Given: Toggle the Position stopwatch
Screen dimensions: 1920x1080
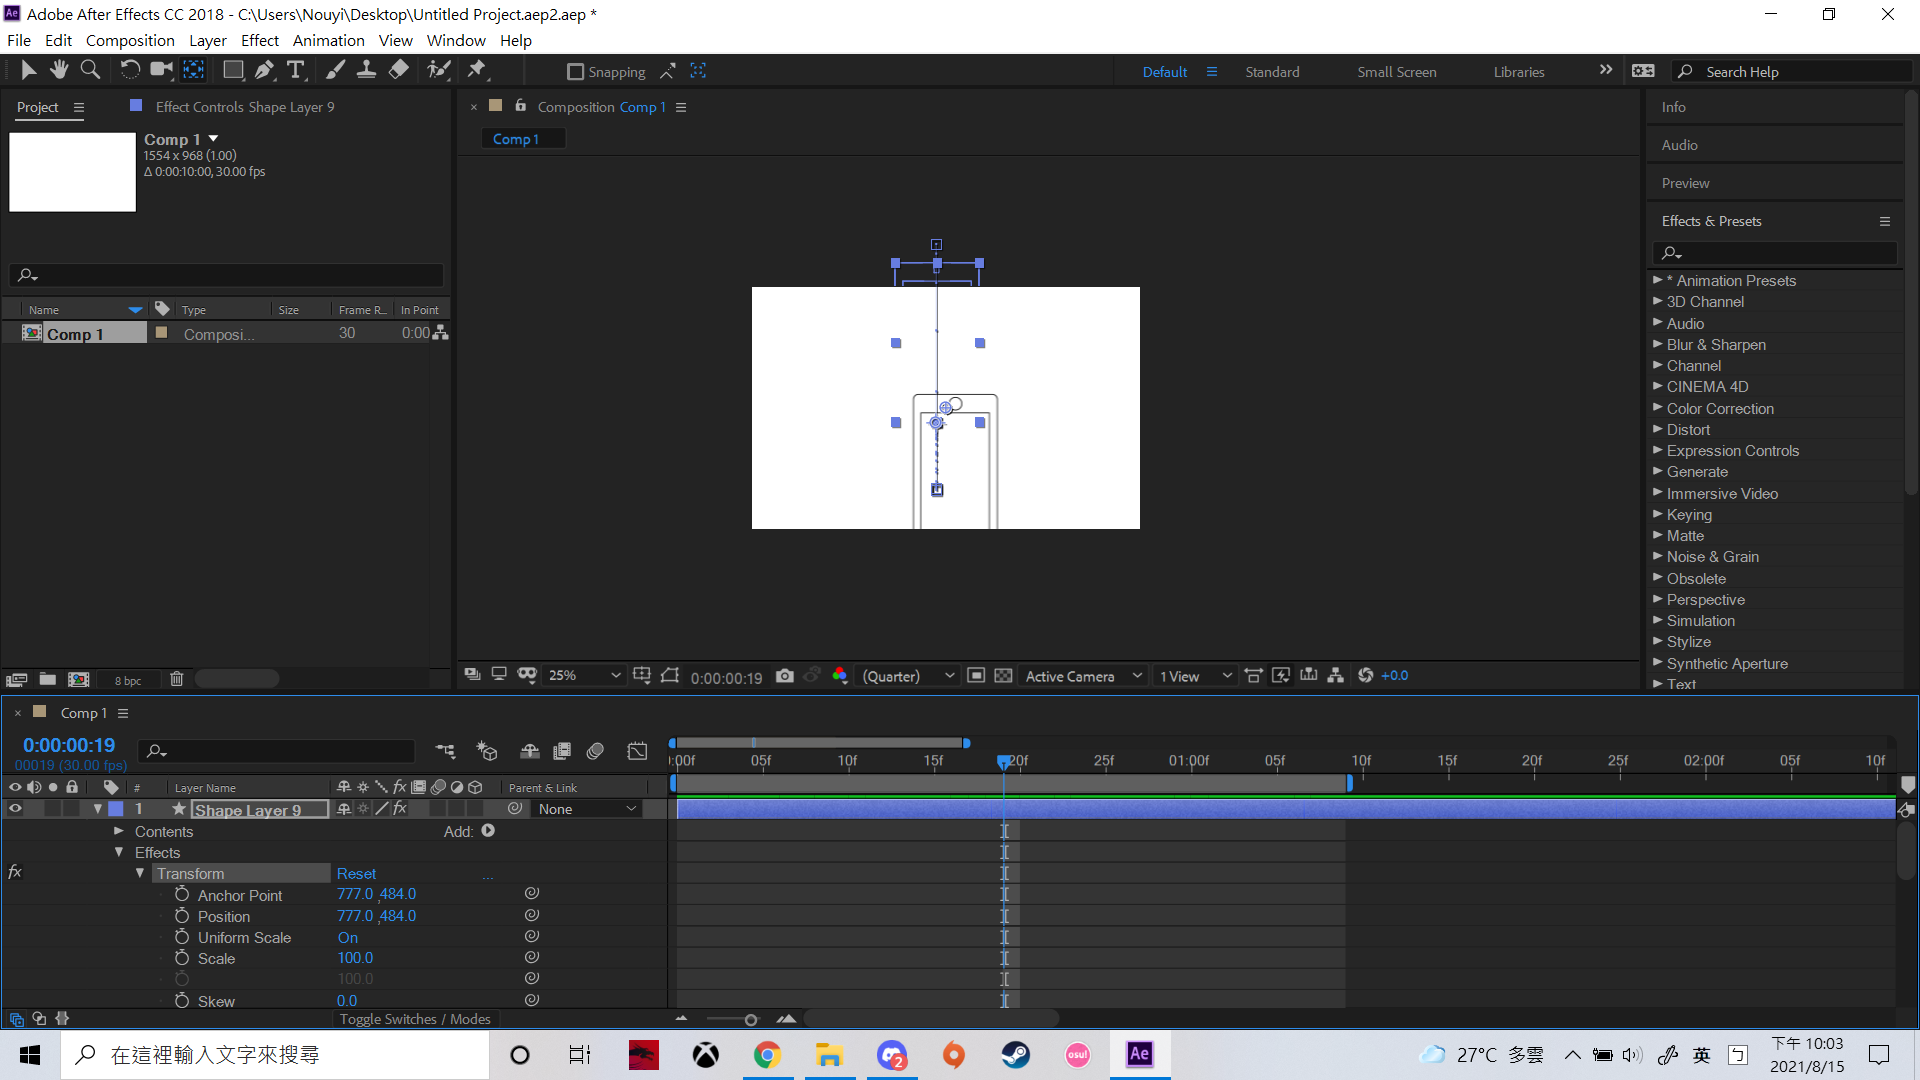Looking at the screenshot, I should [182, 916].
